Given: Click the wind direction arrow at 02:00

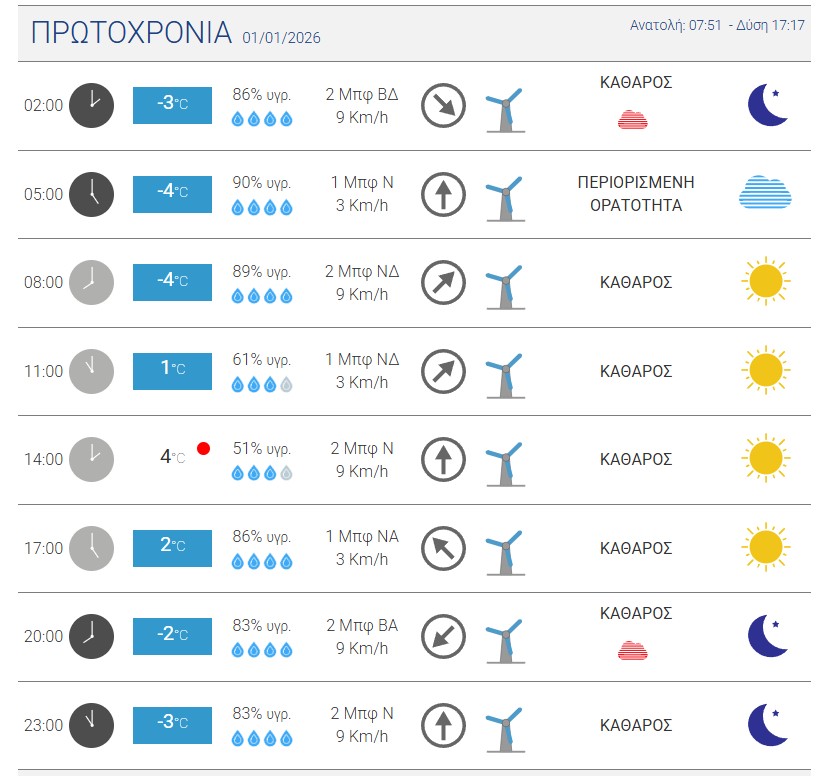Looking at the screenshot, I should pos(442,106).
